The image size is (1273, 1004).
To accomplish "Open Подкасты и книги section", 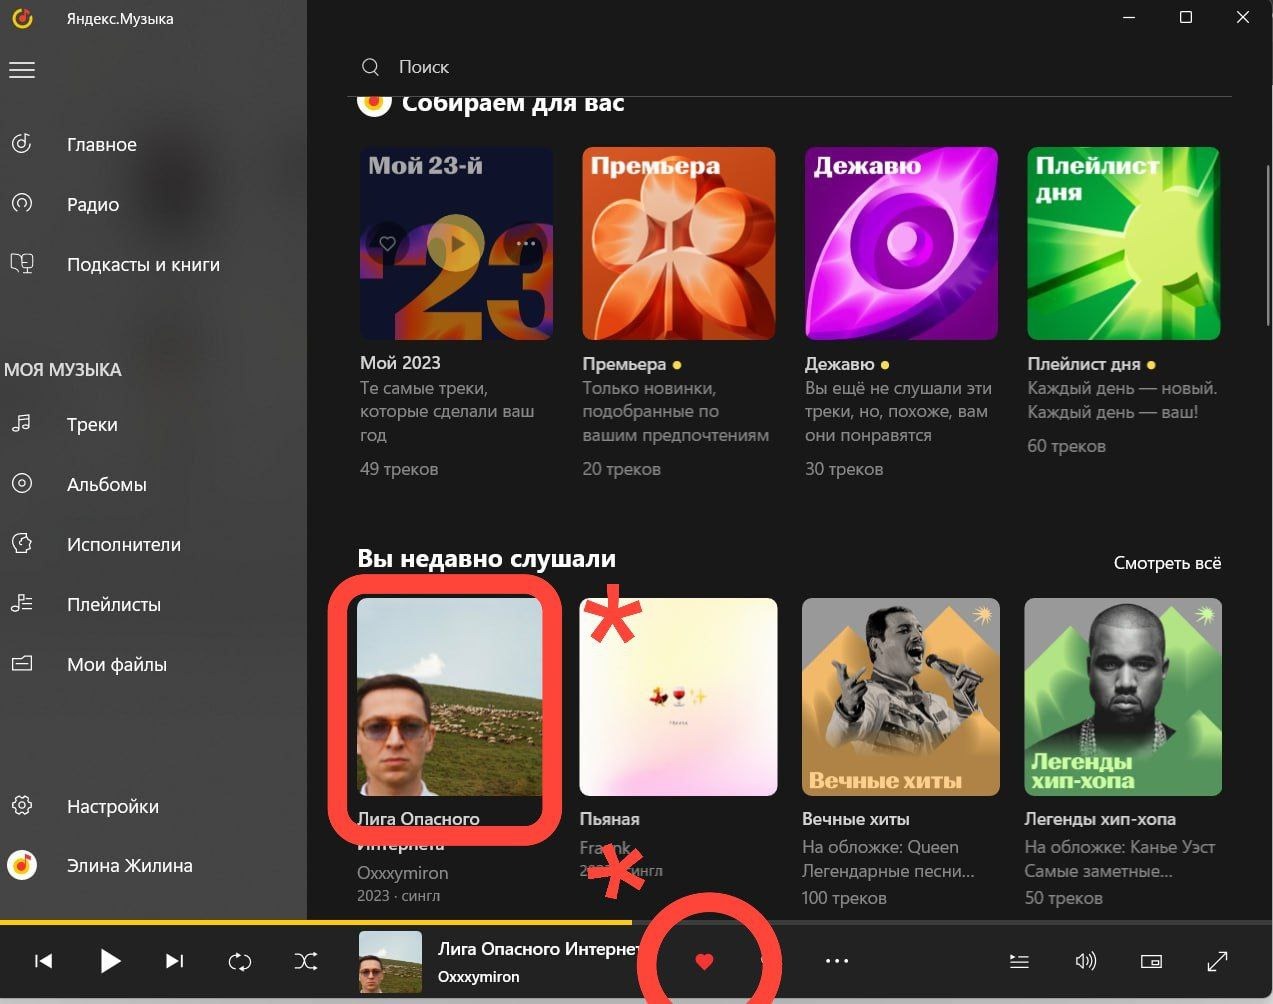I will (x=143, y=264).
